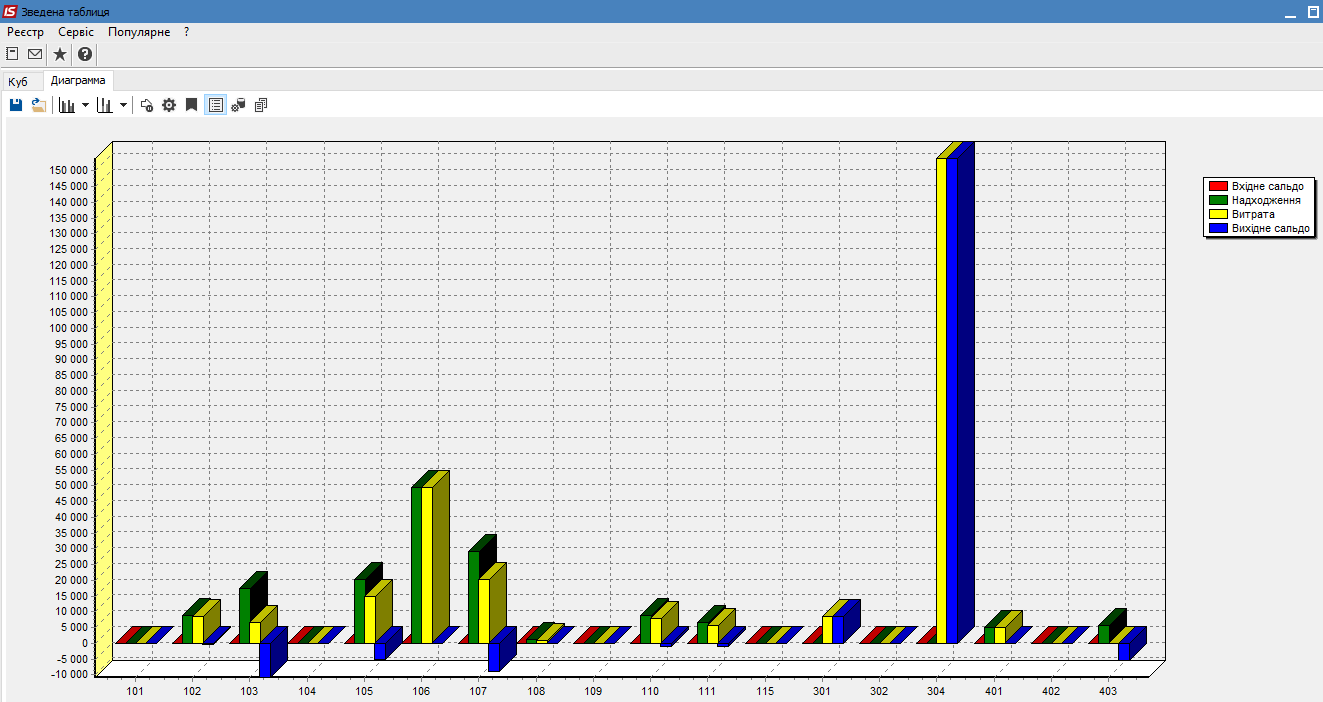The image size is (1323, 702).
Task: Click the star favorites icon
Action: [x=60, y=54]
